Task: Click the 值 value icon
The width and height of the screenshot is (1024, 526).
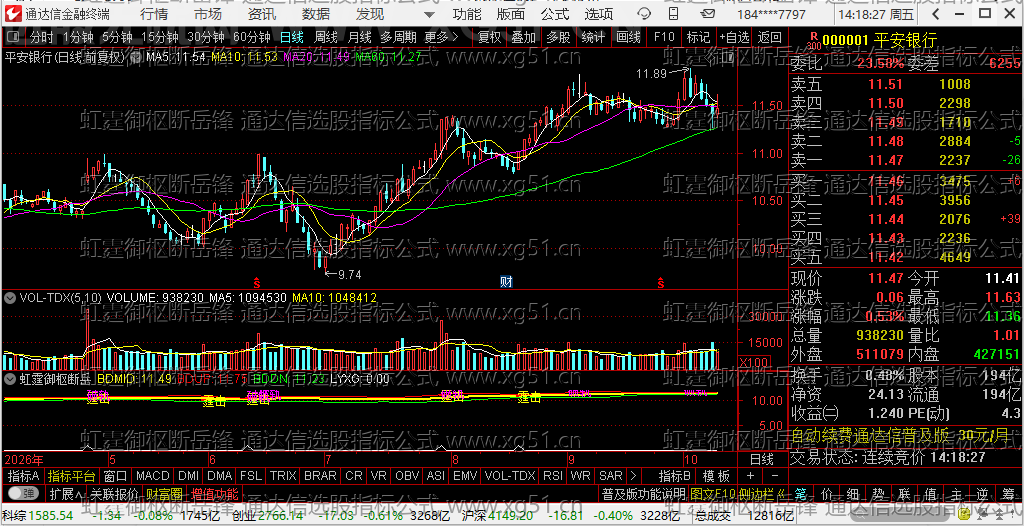Action: [930, 493]
